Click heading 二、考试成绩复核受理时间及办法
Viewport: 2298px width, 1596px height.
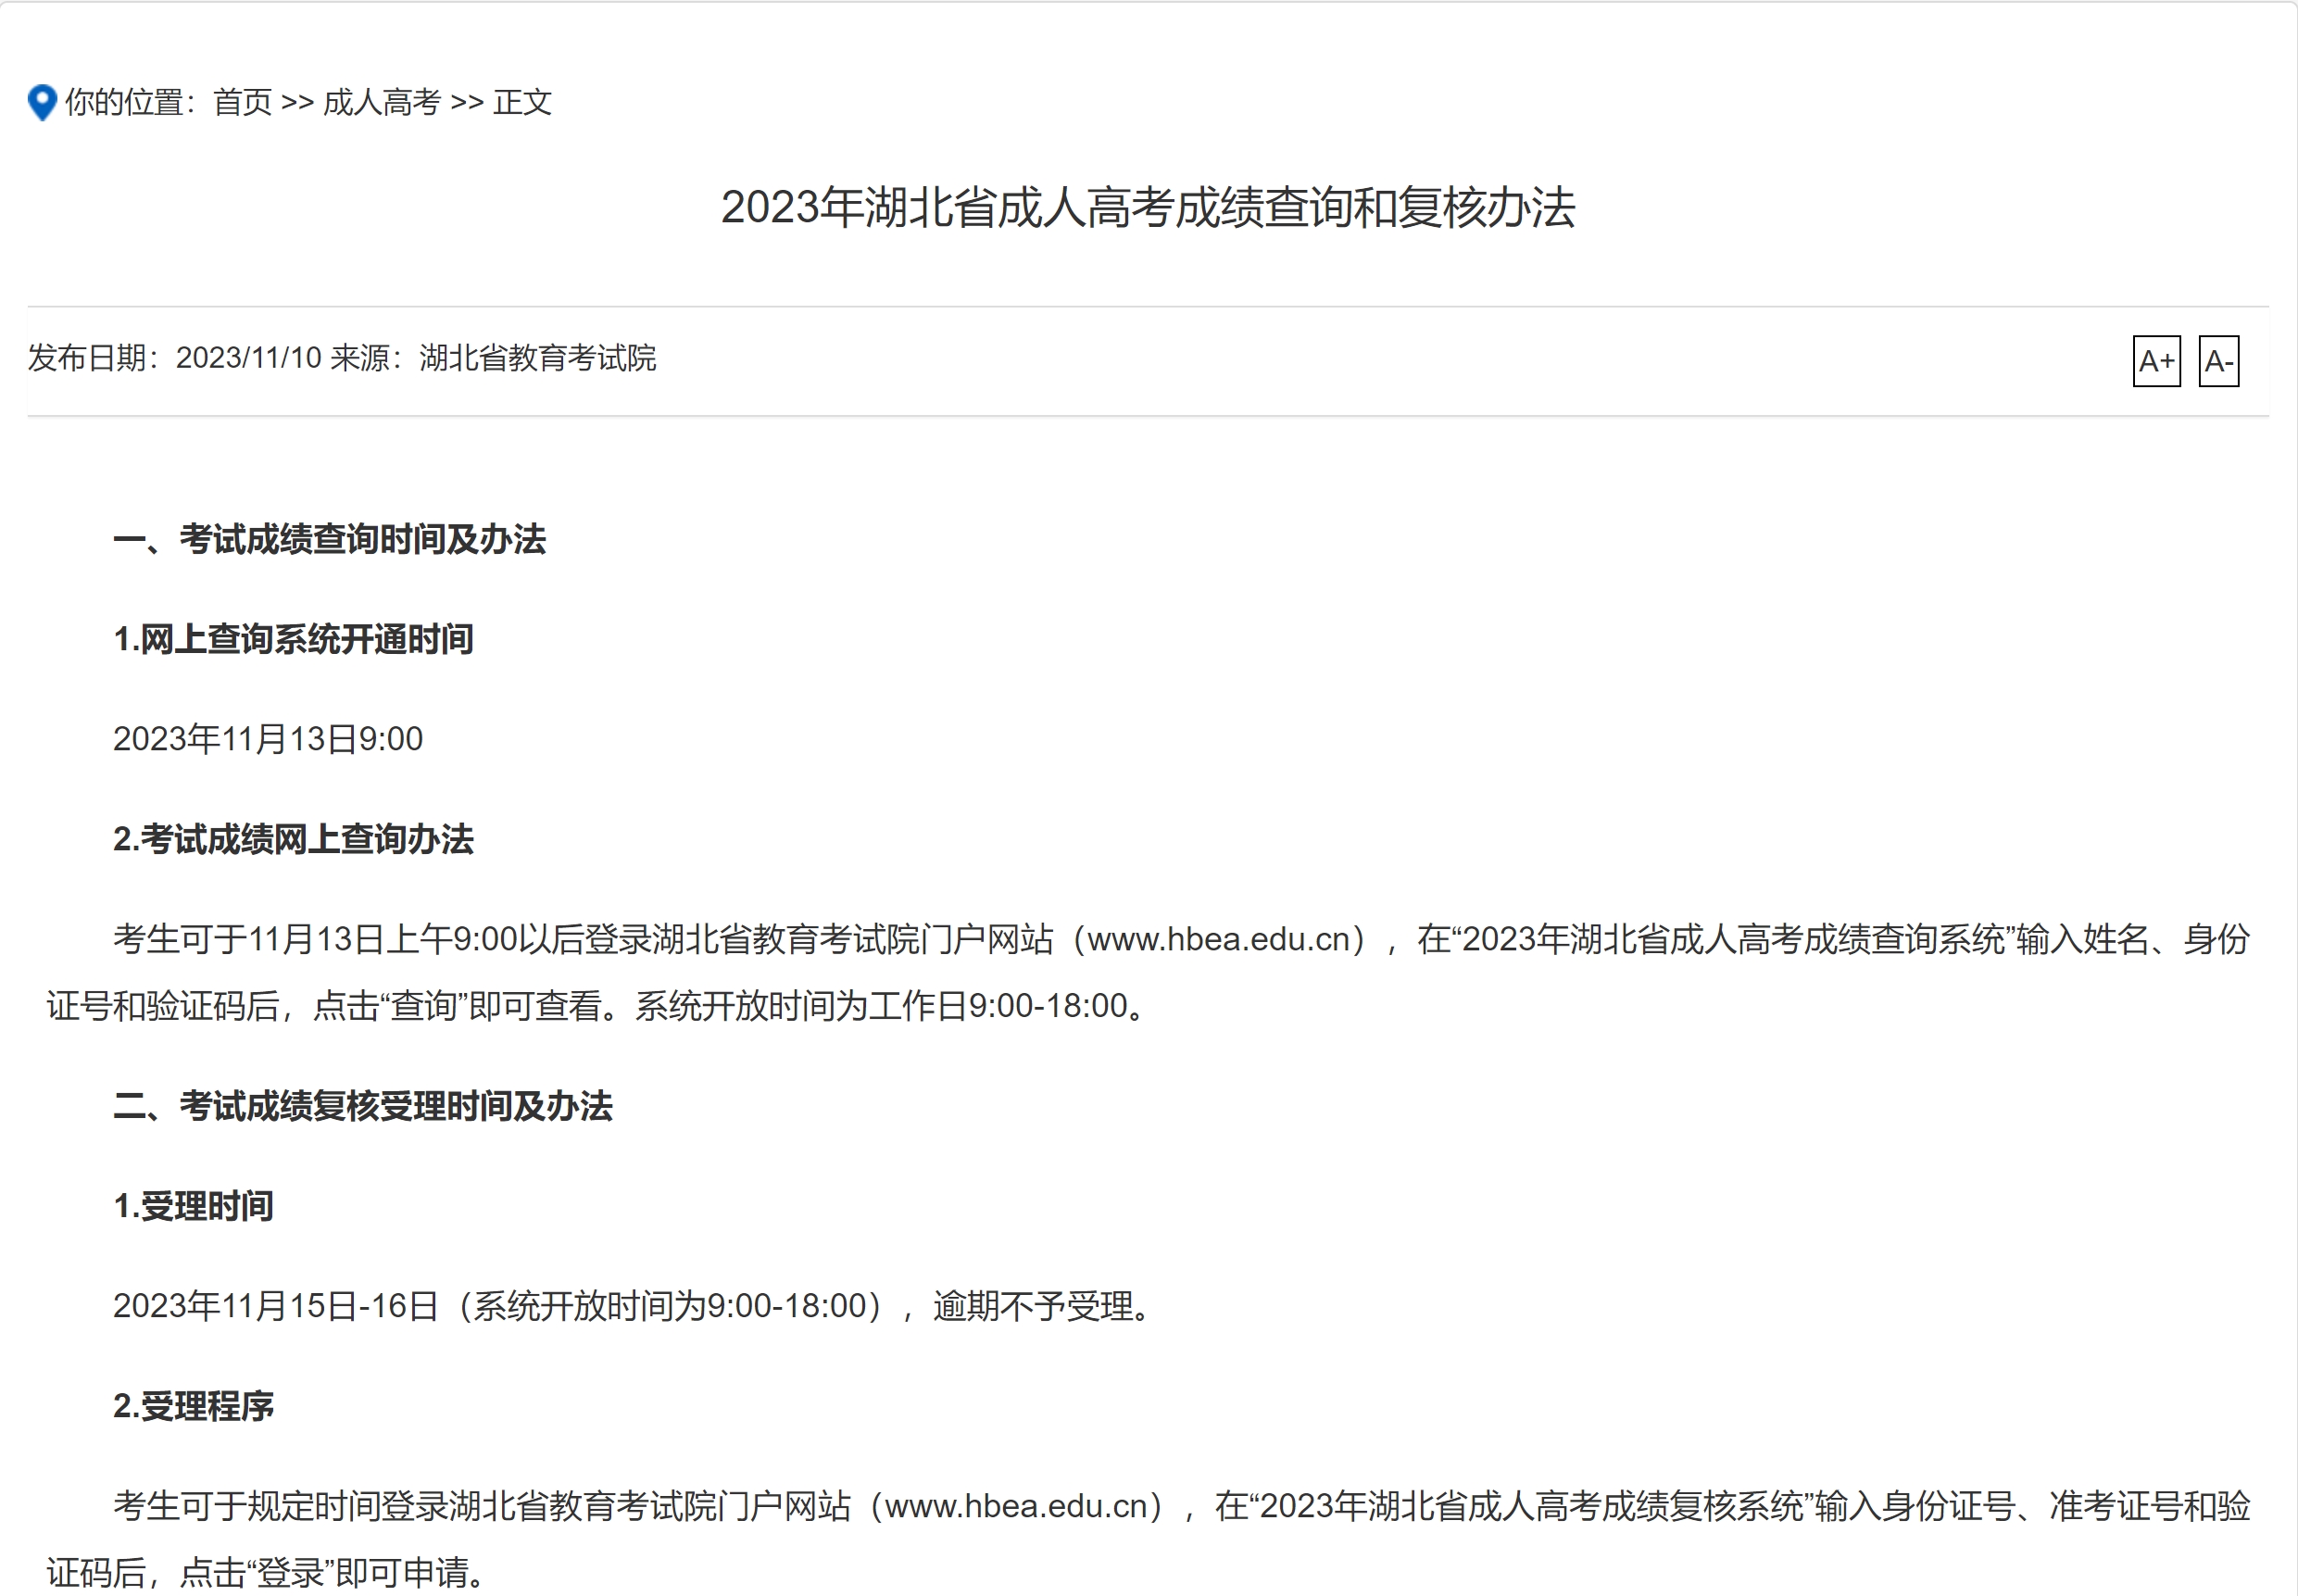(x=363, y=1106)
